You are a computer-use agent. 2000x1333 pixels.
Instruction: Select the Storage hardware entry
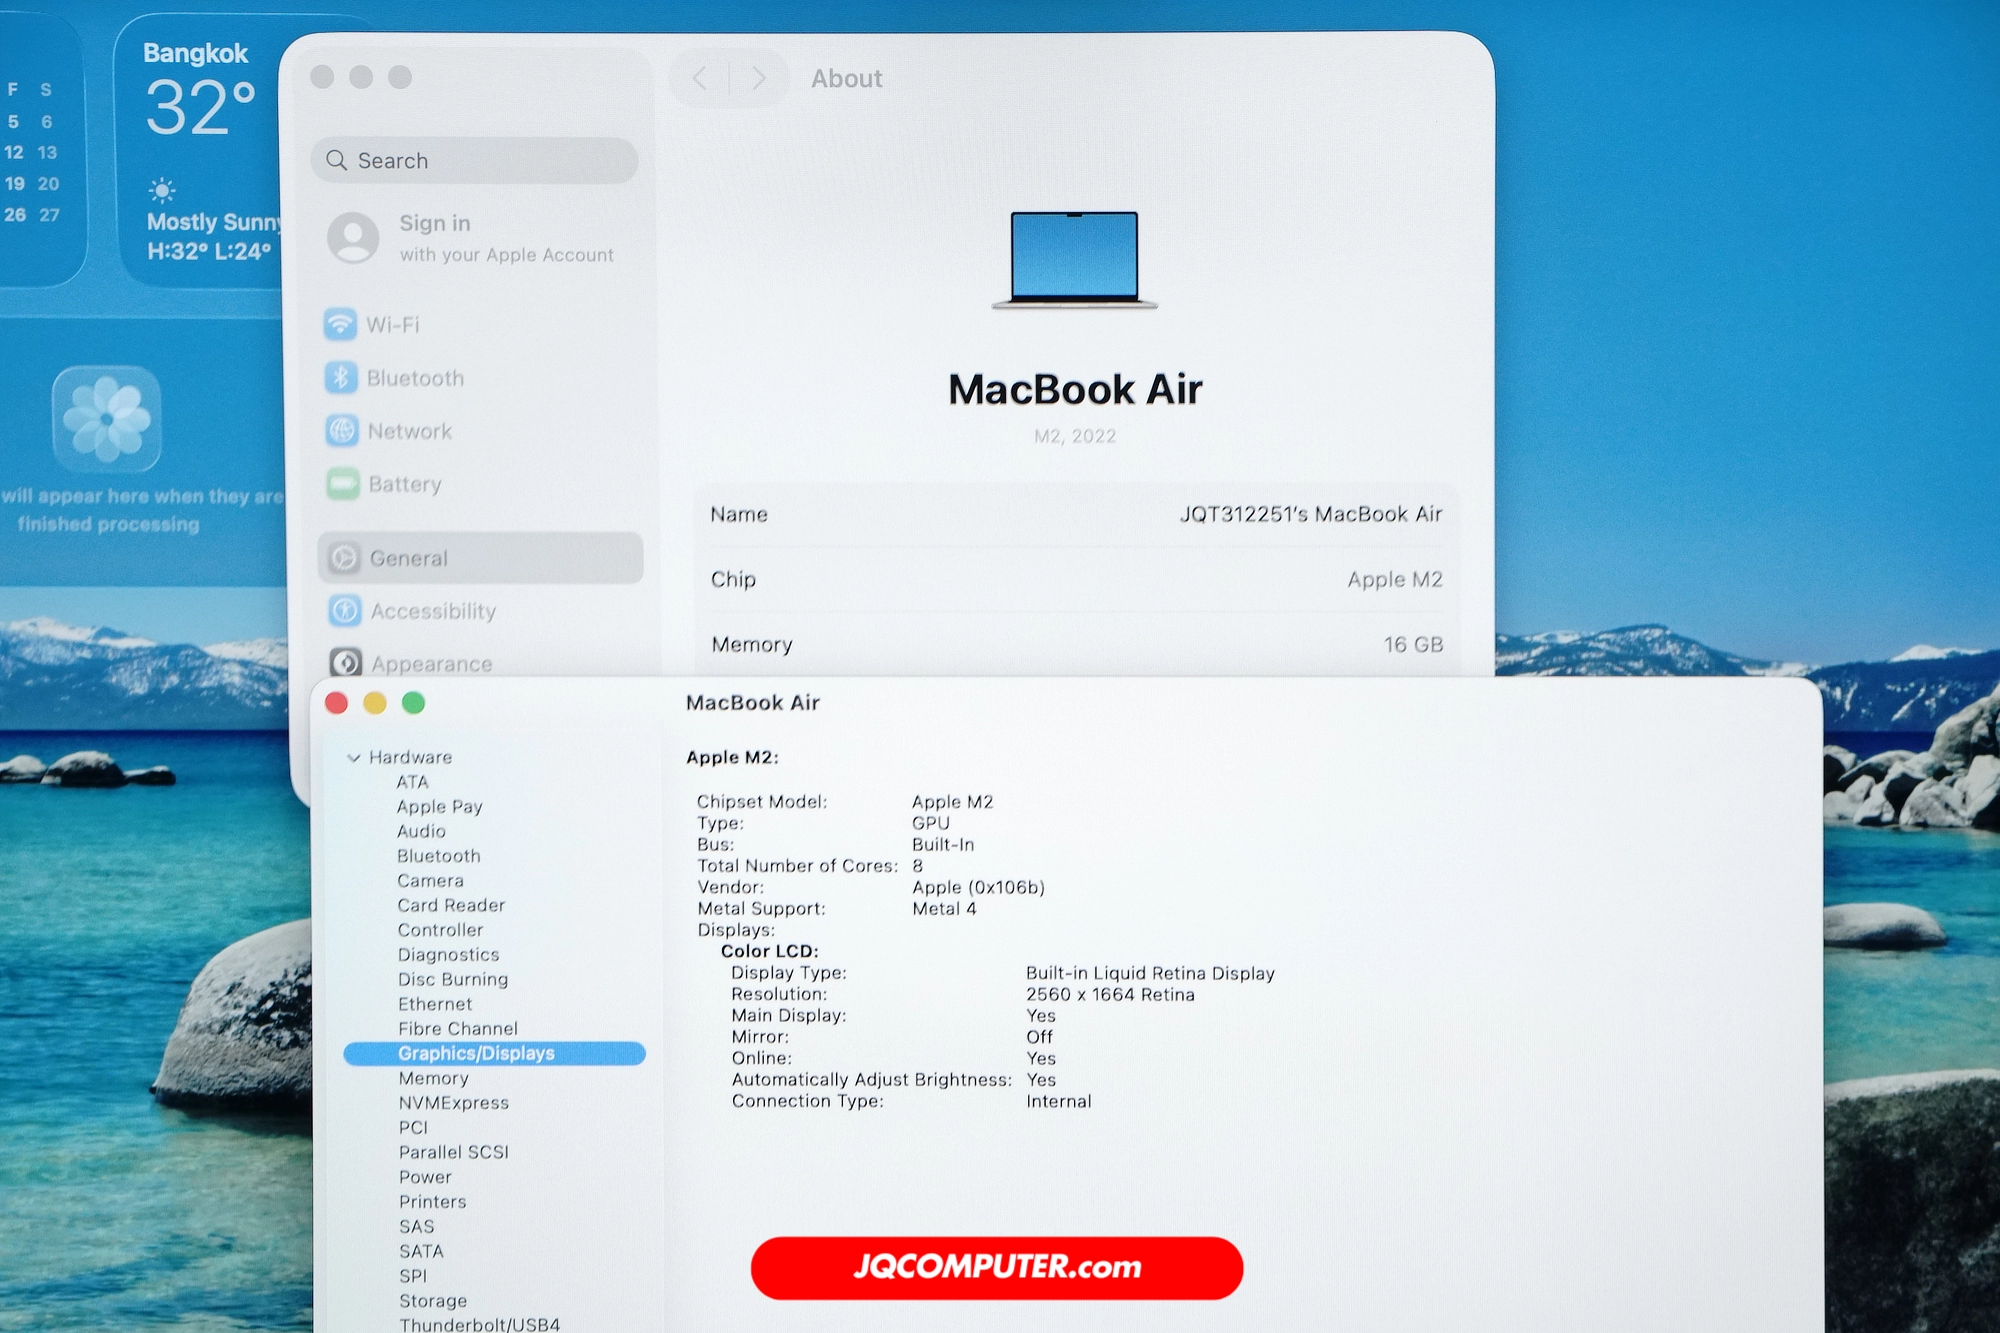(x=432, y=1300)
